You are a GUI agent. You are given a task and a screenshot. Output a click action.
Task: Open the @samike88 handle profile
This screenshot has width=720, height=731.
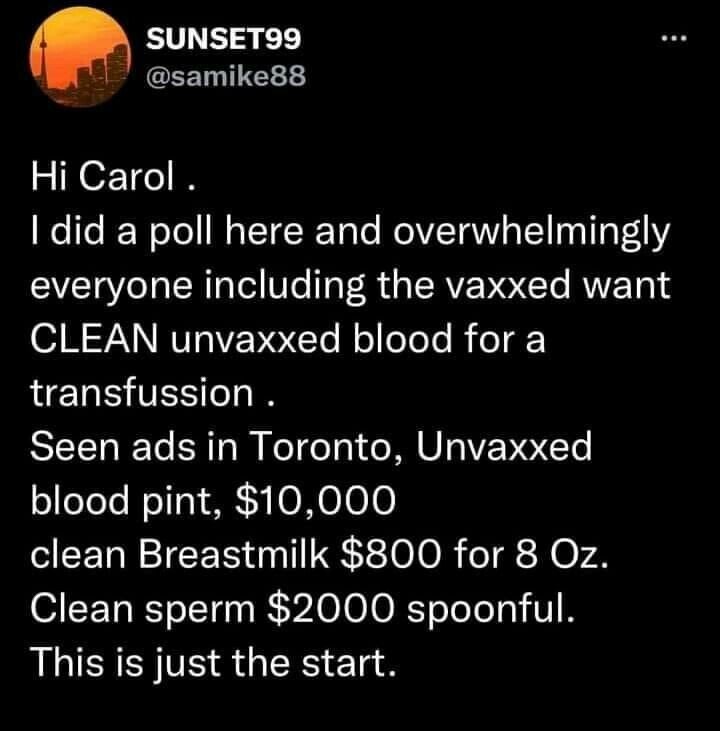click(226, 76)
